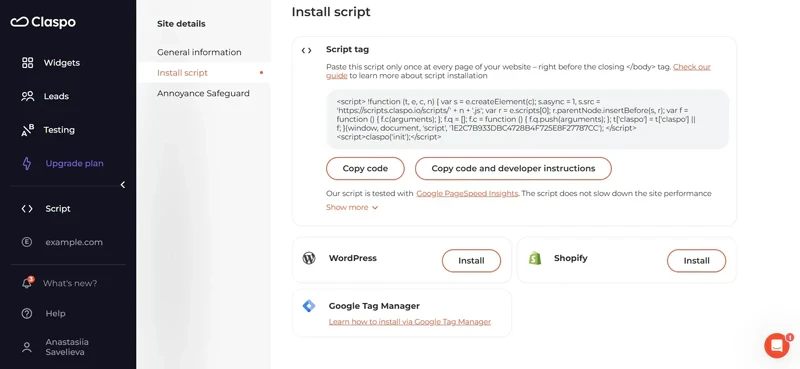
Task: Click the Shopify bag logo icon
Action: click(534, 258)
